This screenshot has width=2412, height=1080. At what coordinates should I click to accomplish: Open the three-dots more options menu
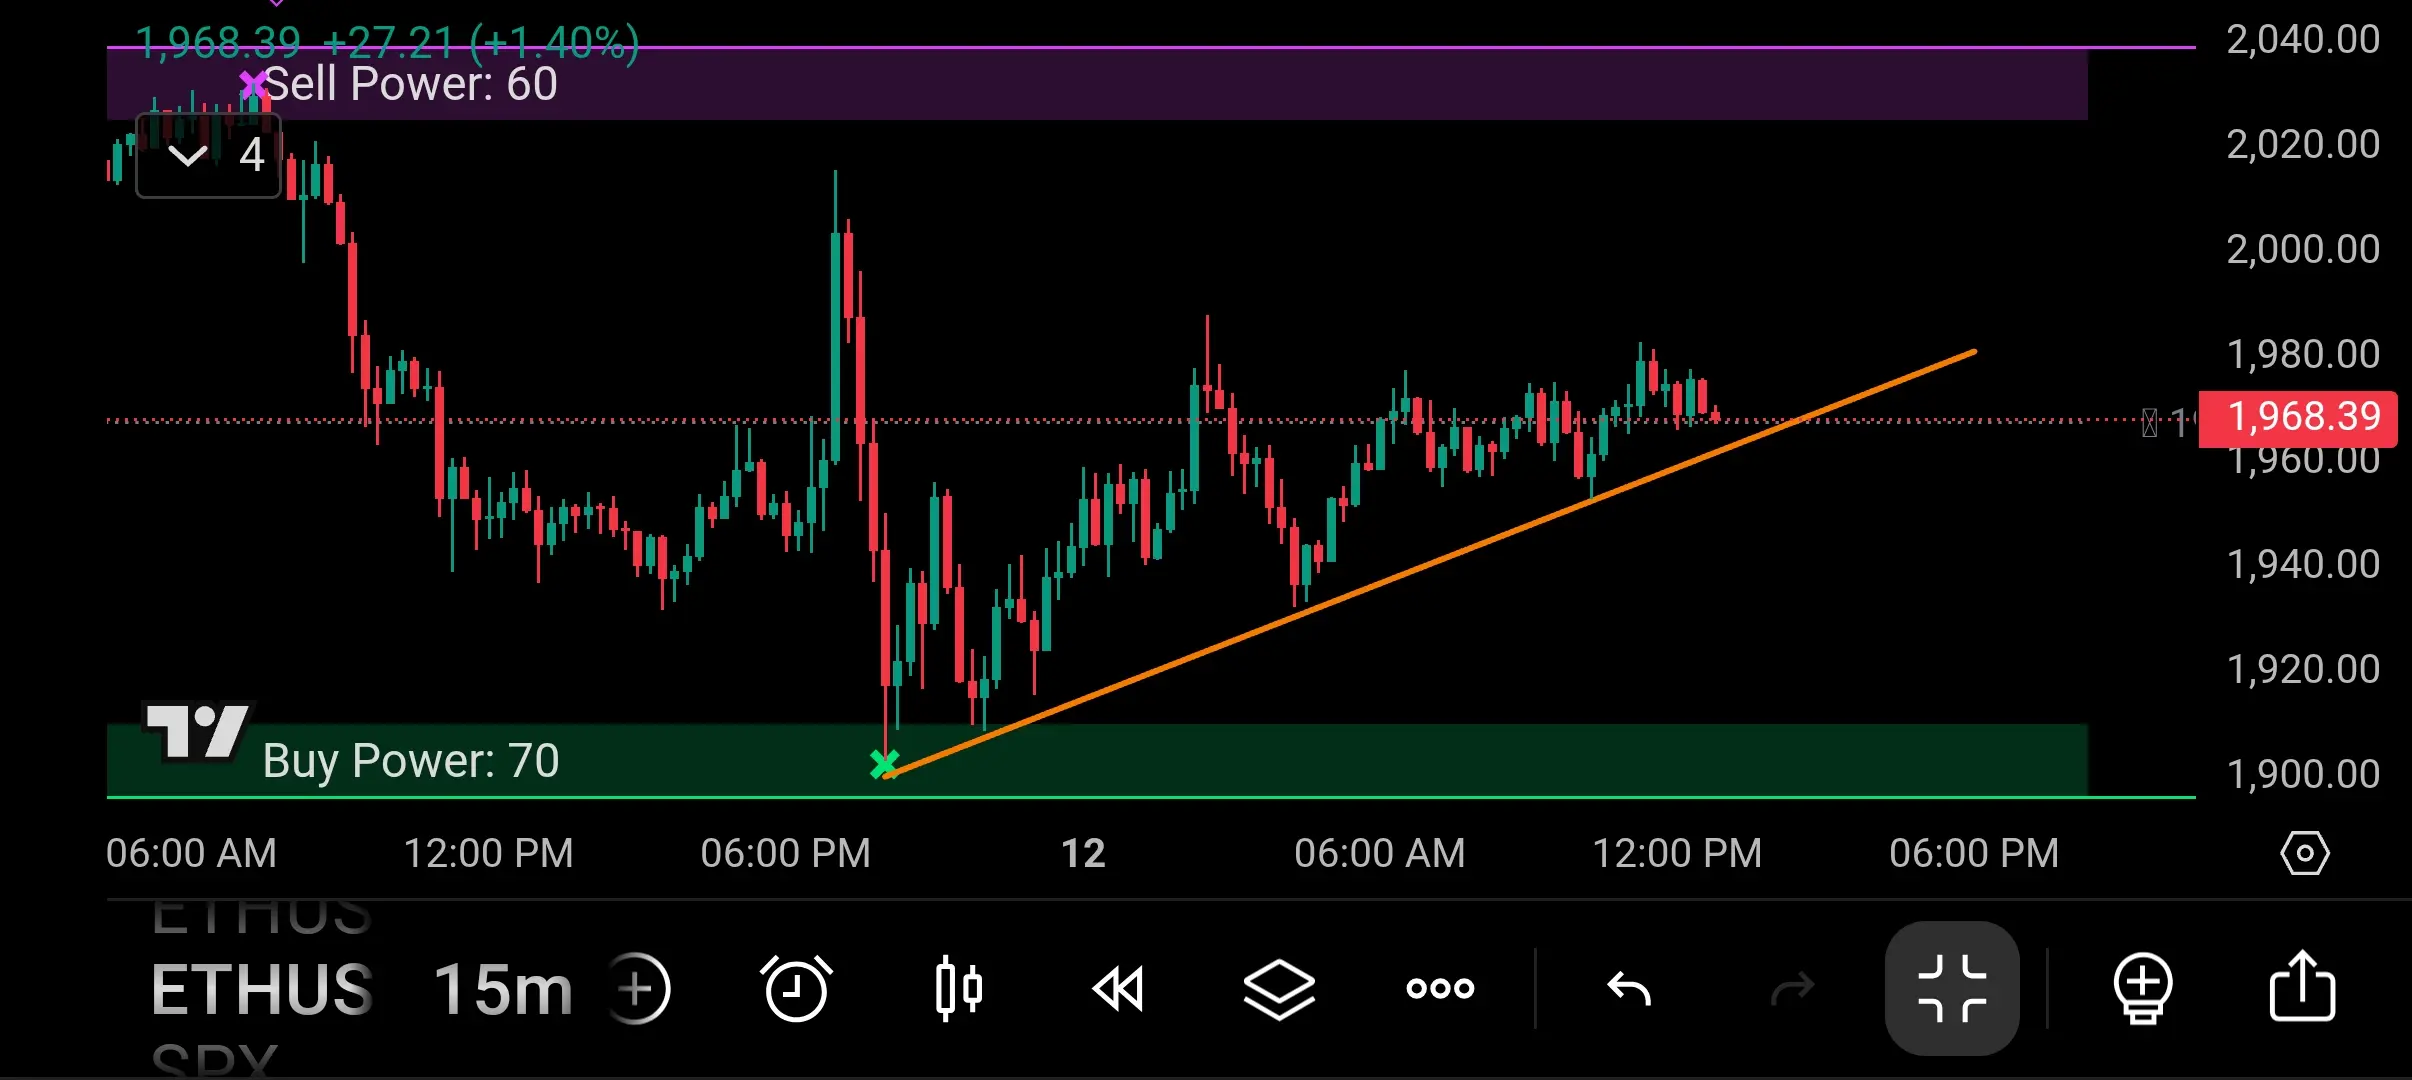(x=1439, y=989)
